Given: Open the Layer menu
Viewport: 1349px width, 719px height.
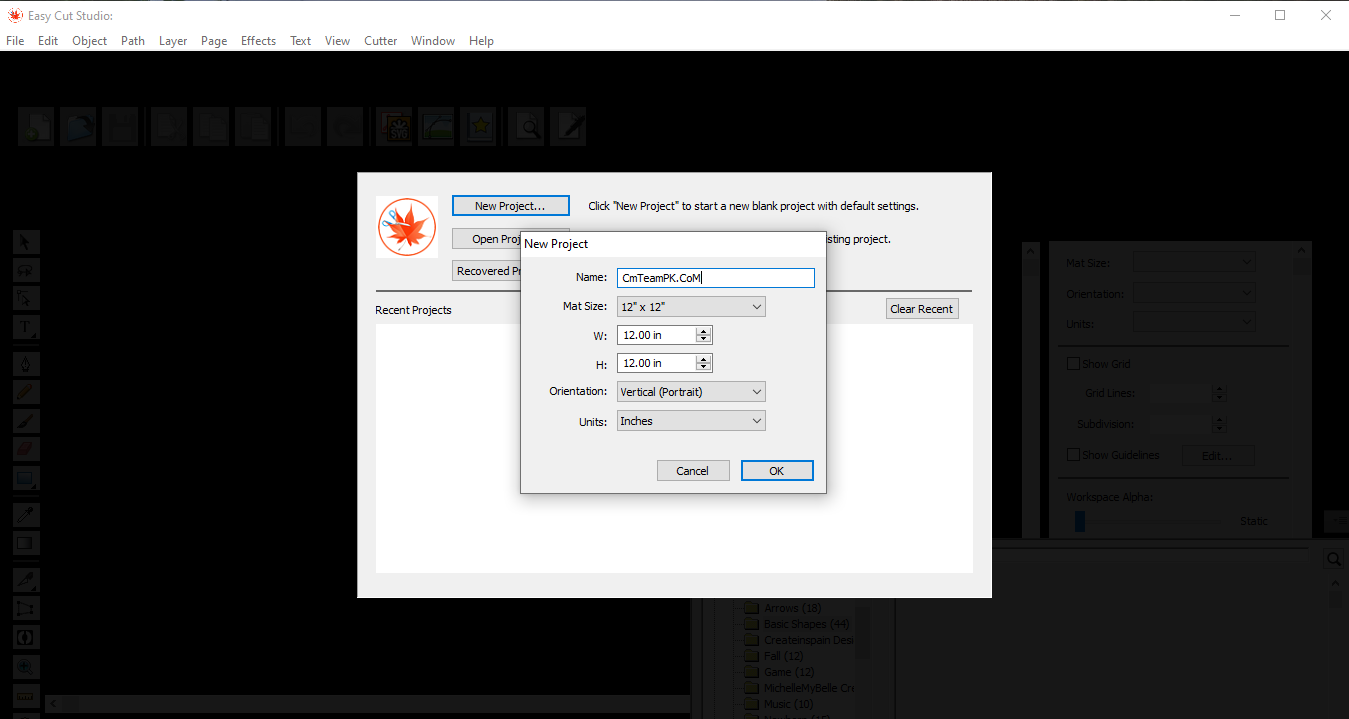Looking at the screenshot, I should pos(173,41).
